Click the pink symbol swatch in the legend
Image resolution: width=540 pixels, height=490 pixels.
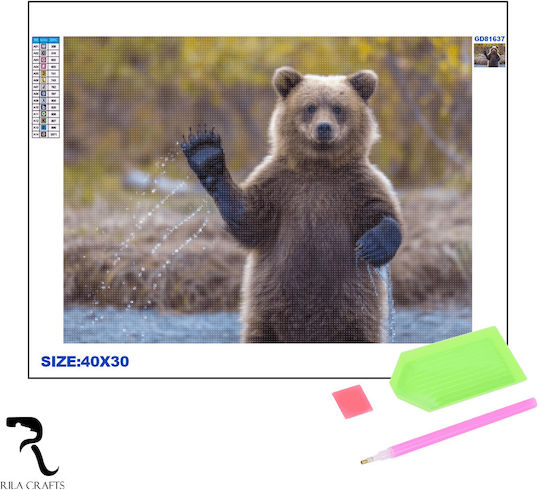click(44, 67)
